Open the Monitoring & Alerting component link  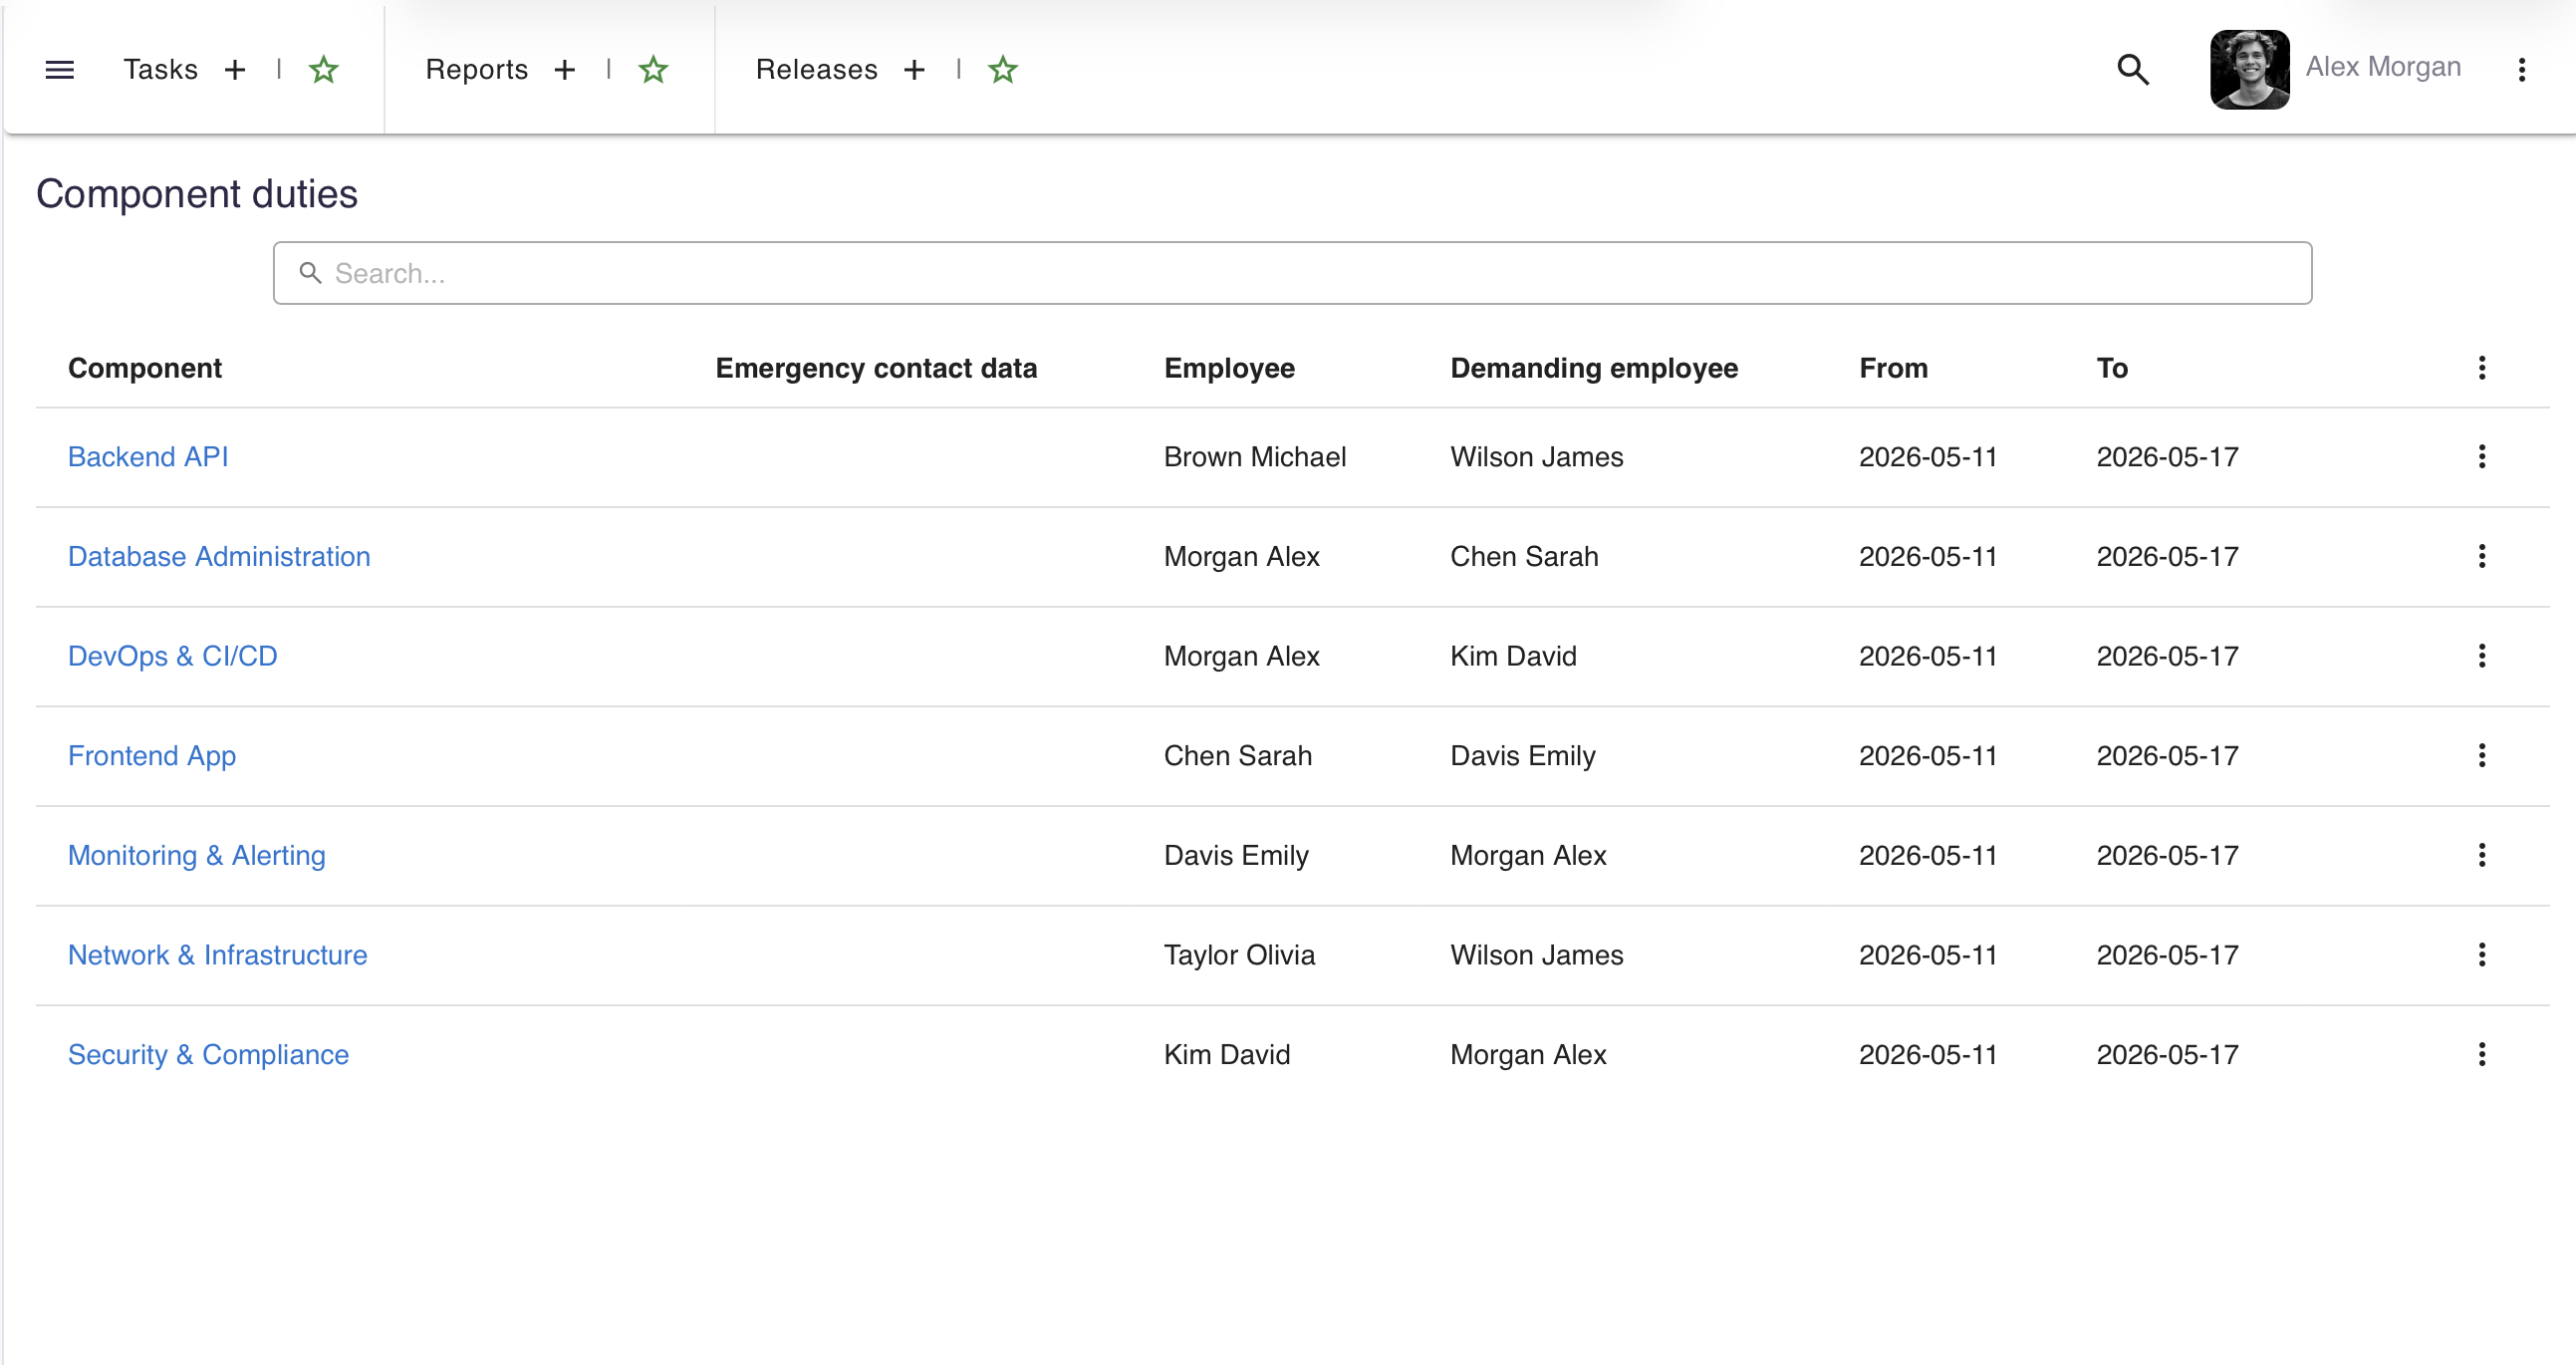point(196,855)
